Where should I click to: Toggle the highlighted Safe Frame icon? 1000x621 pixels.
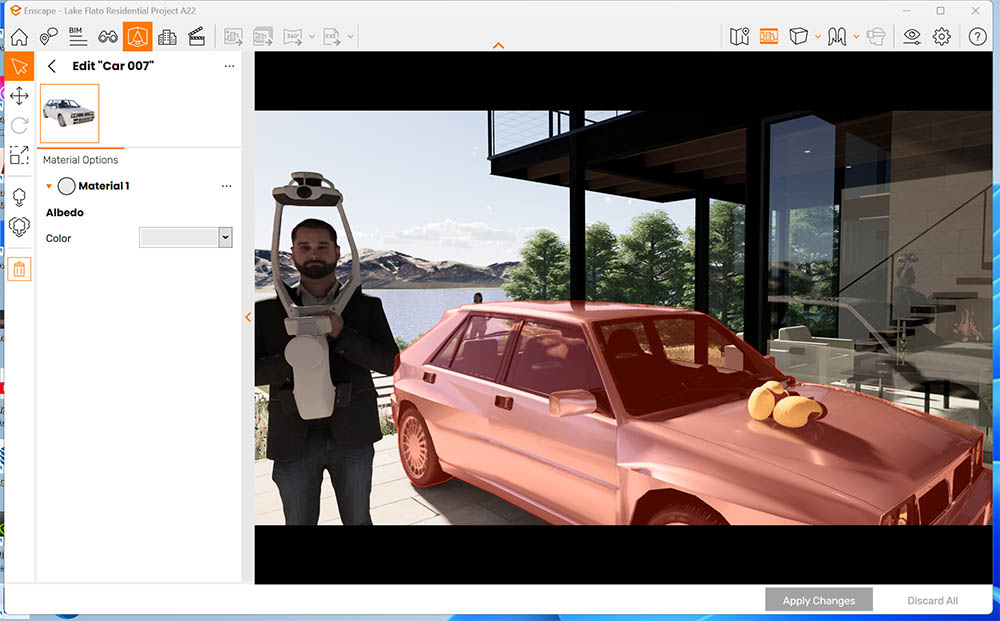coord(769,37)
